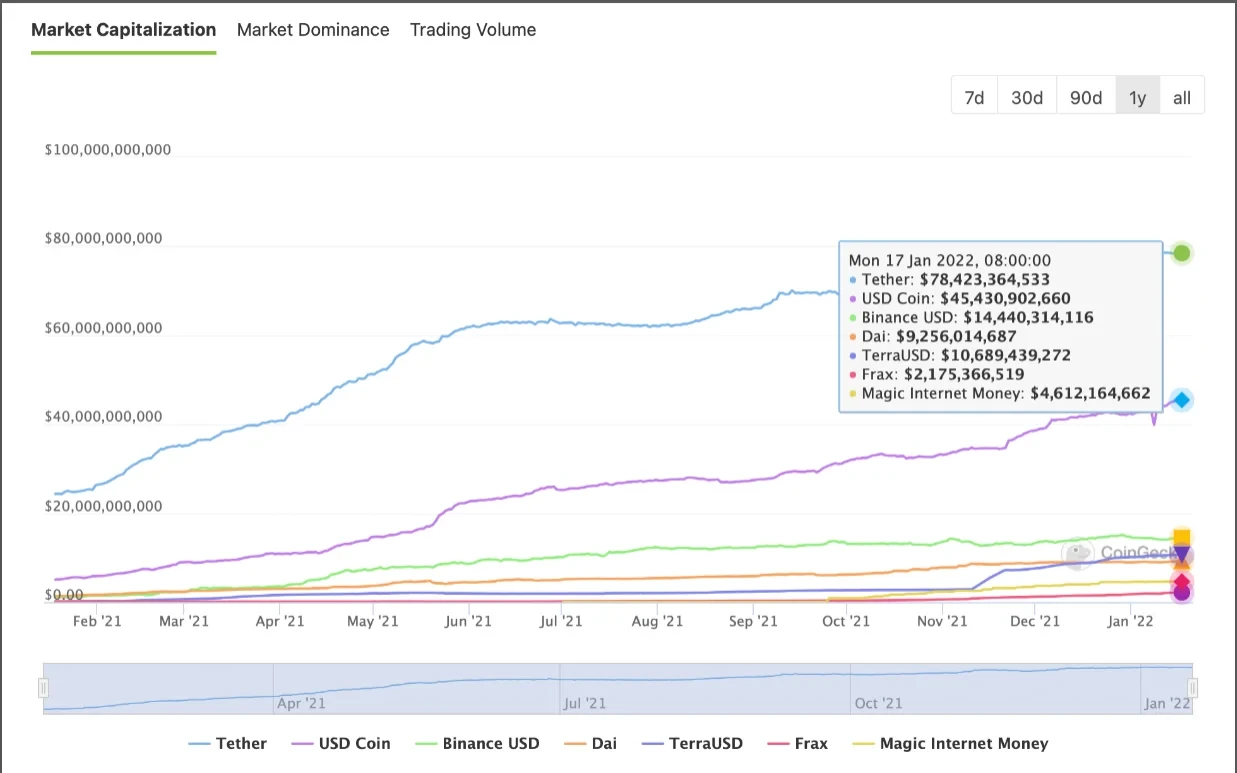Show all-time data with the all button
The height and width of the screenshot is (773, 1237).
pyautogui.click(x=1181, y=97)
